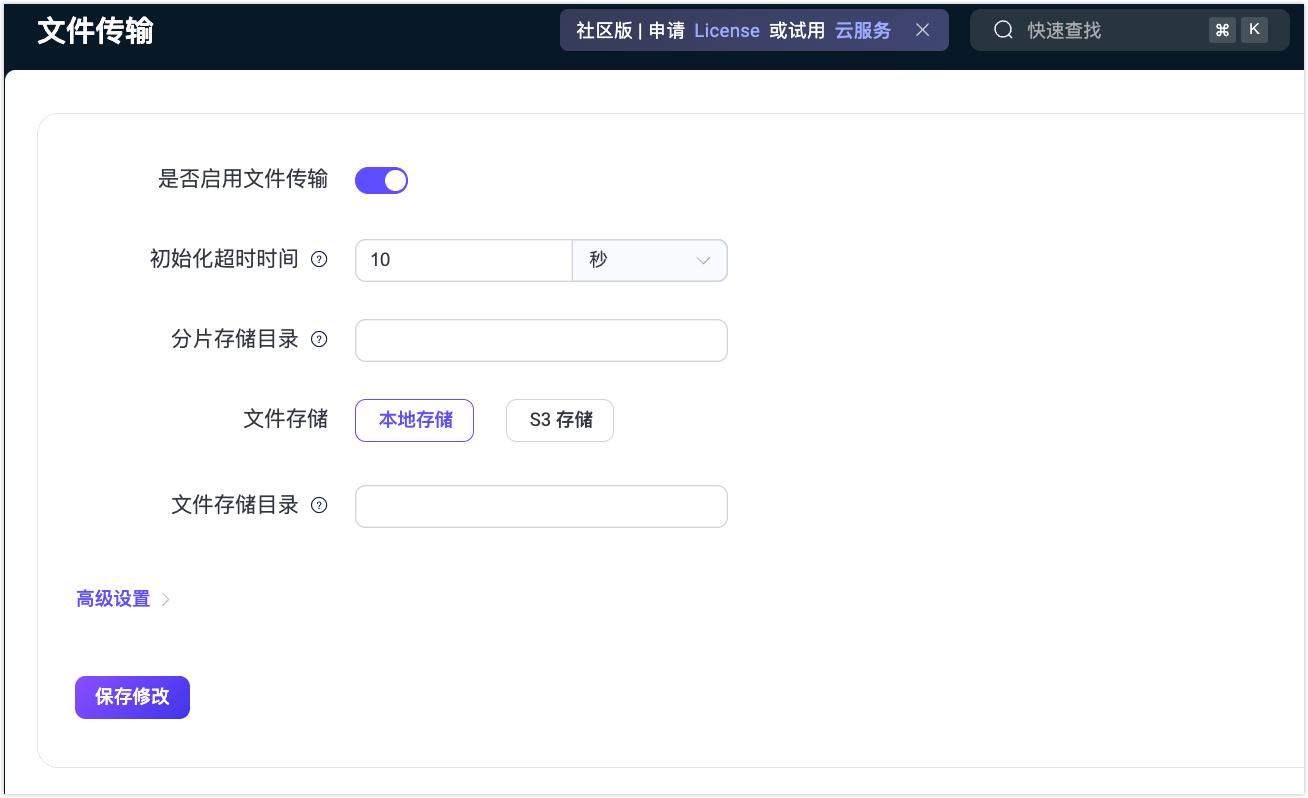Dismiss the 社区版 license banner with the X

point(922,30)
